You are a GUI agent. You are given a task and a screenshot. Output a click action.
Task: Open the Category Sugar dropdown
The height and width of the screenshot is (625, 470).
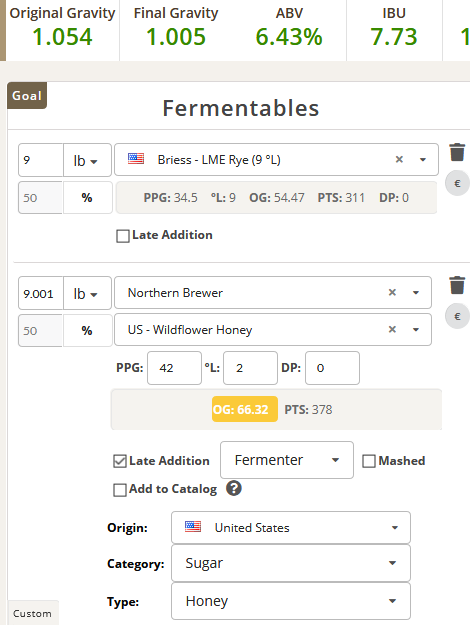point(291,563)
